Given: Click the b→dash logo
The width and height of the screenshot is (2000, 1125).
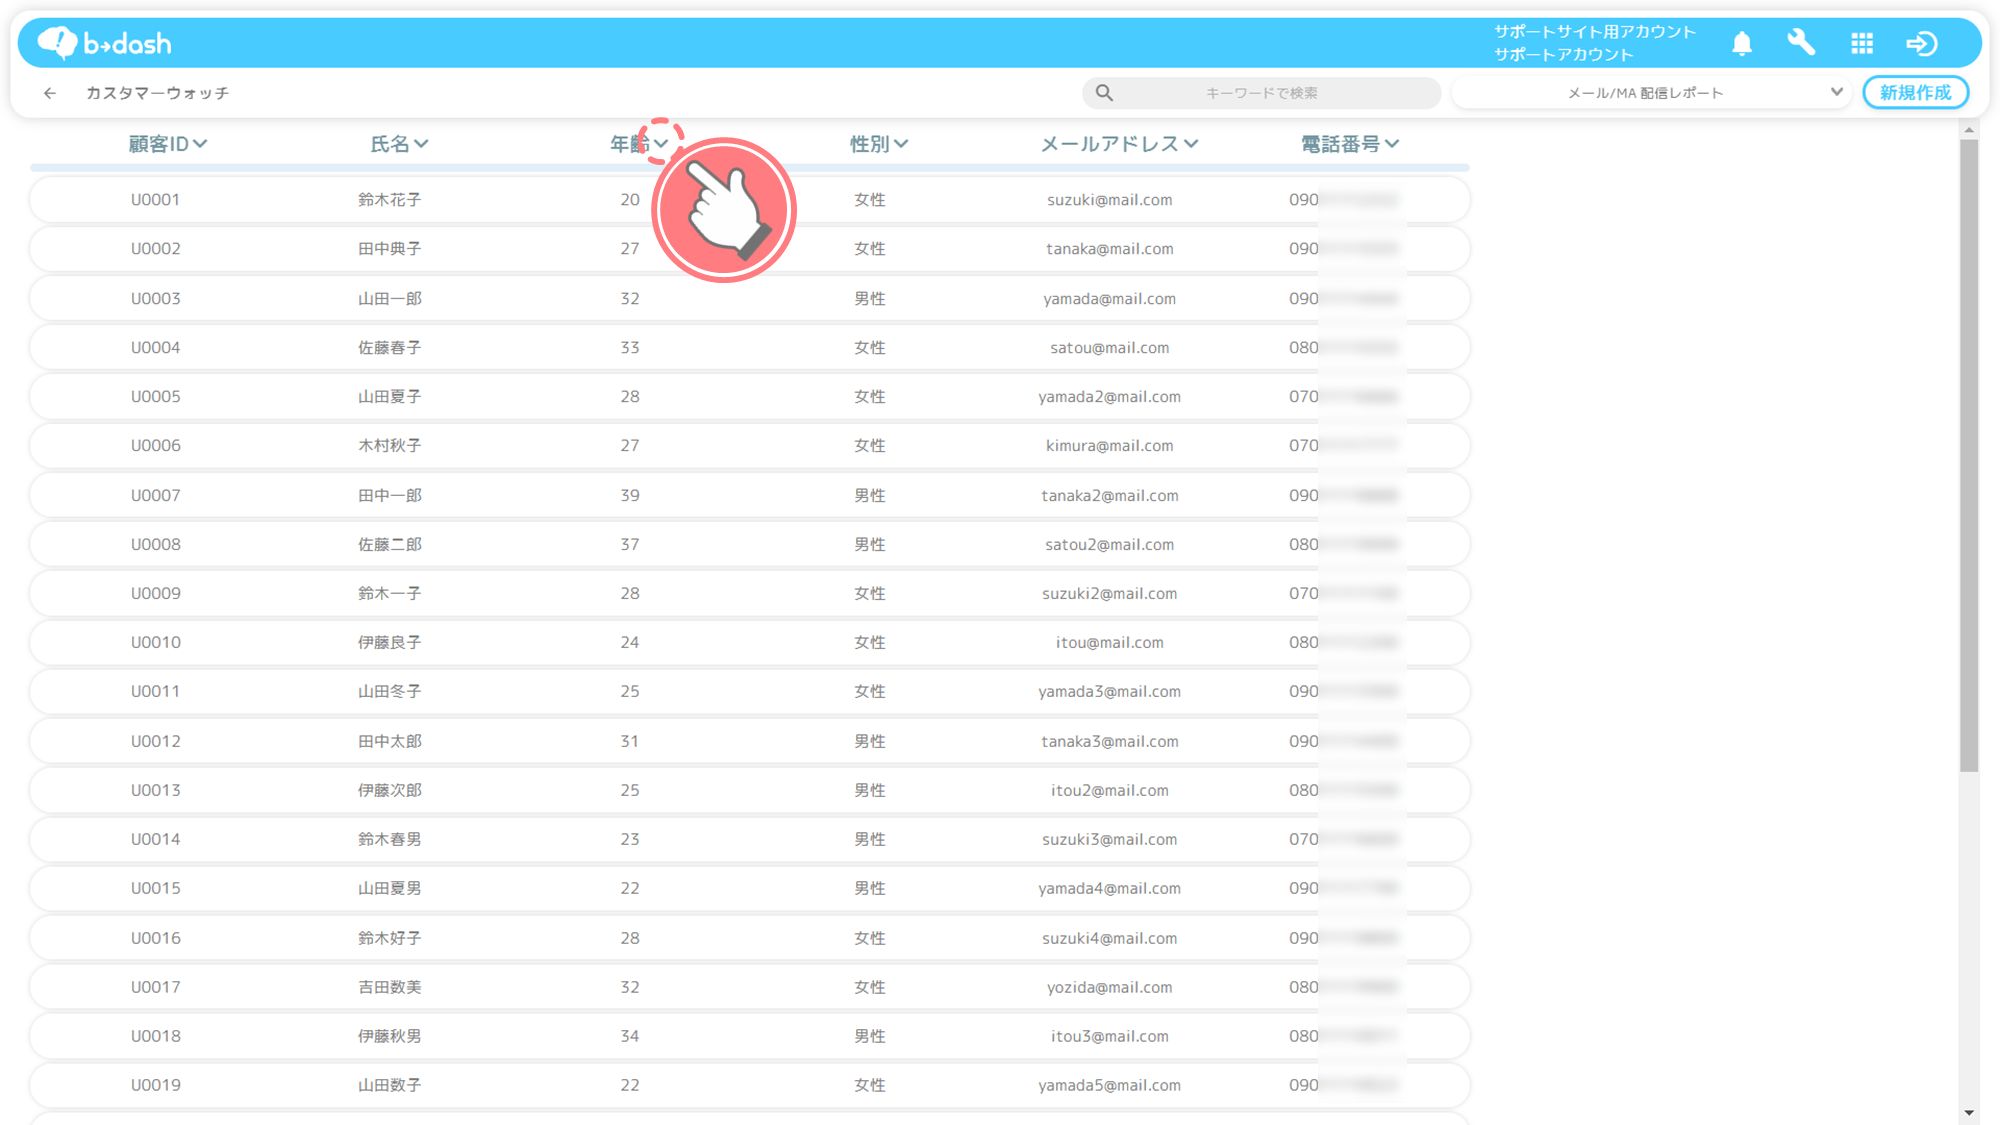Looking at the screenshot, I should 105,43.
